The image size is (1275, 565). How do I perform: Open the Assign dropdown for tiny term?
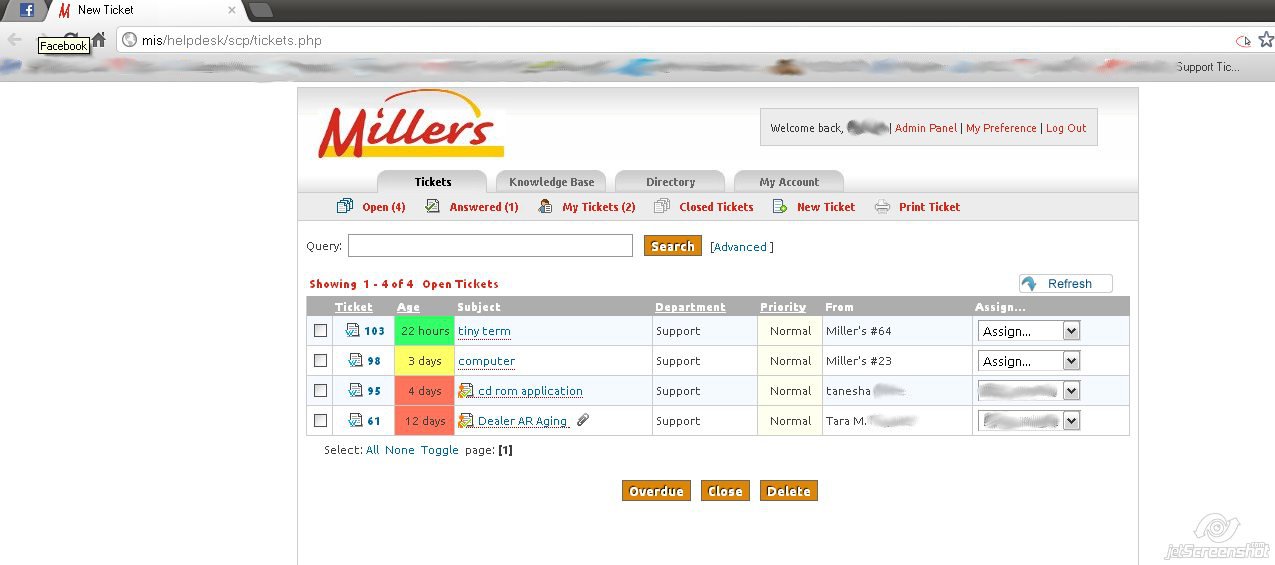pos(1029,331)
